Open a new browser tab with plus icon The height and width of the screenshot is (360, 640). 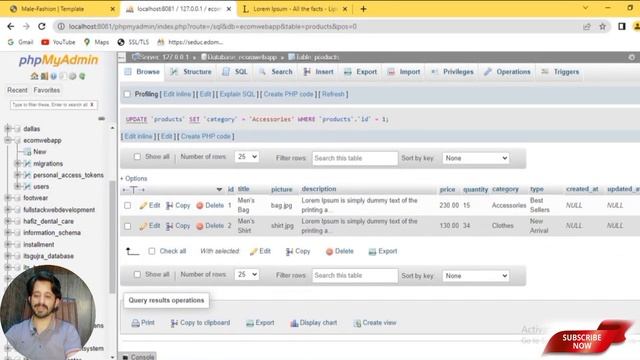coord(363,9)
